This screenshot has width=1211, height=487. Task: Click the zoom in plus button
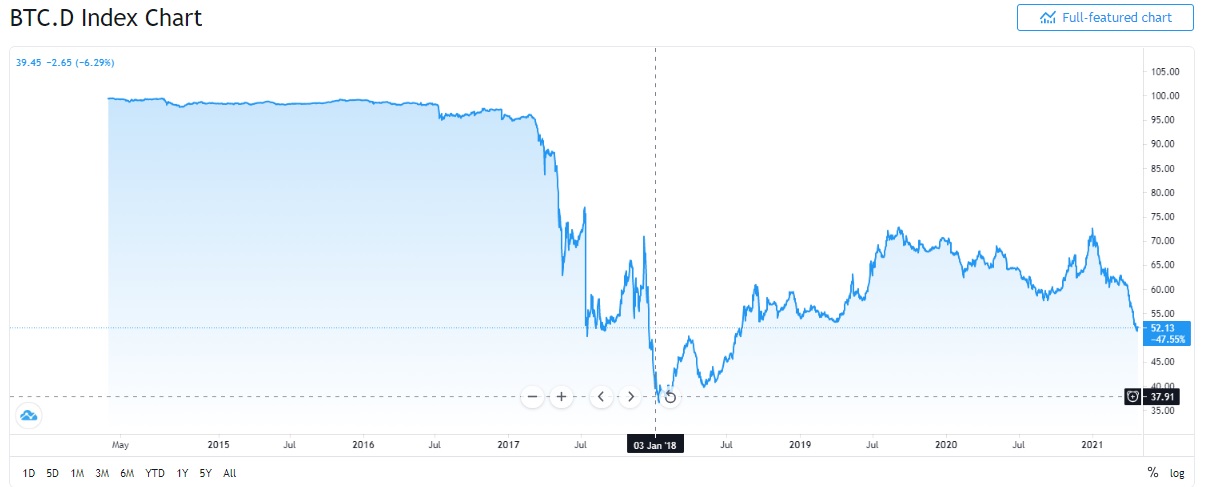pyautogui.click(x=562, y=397)
